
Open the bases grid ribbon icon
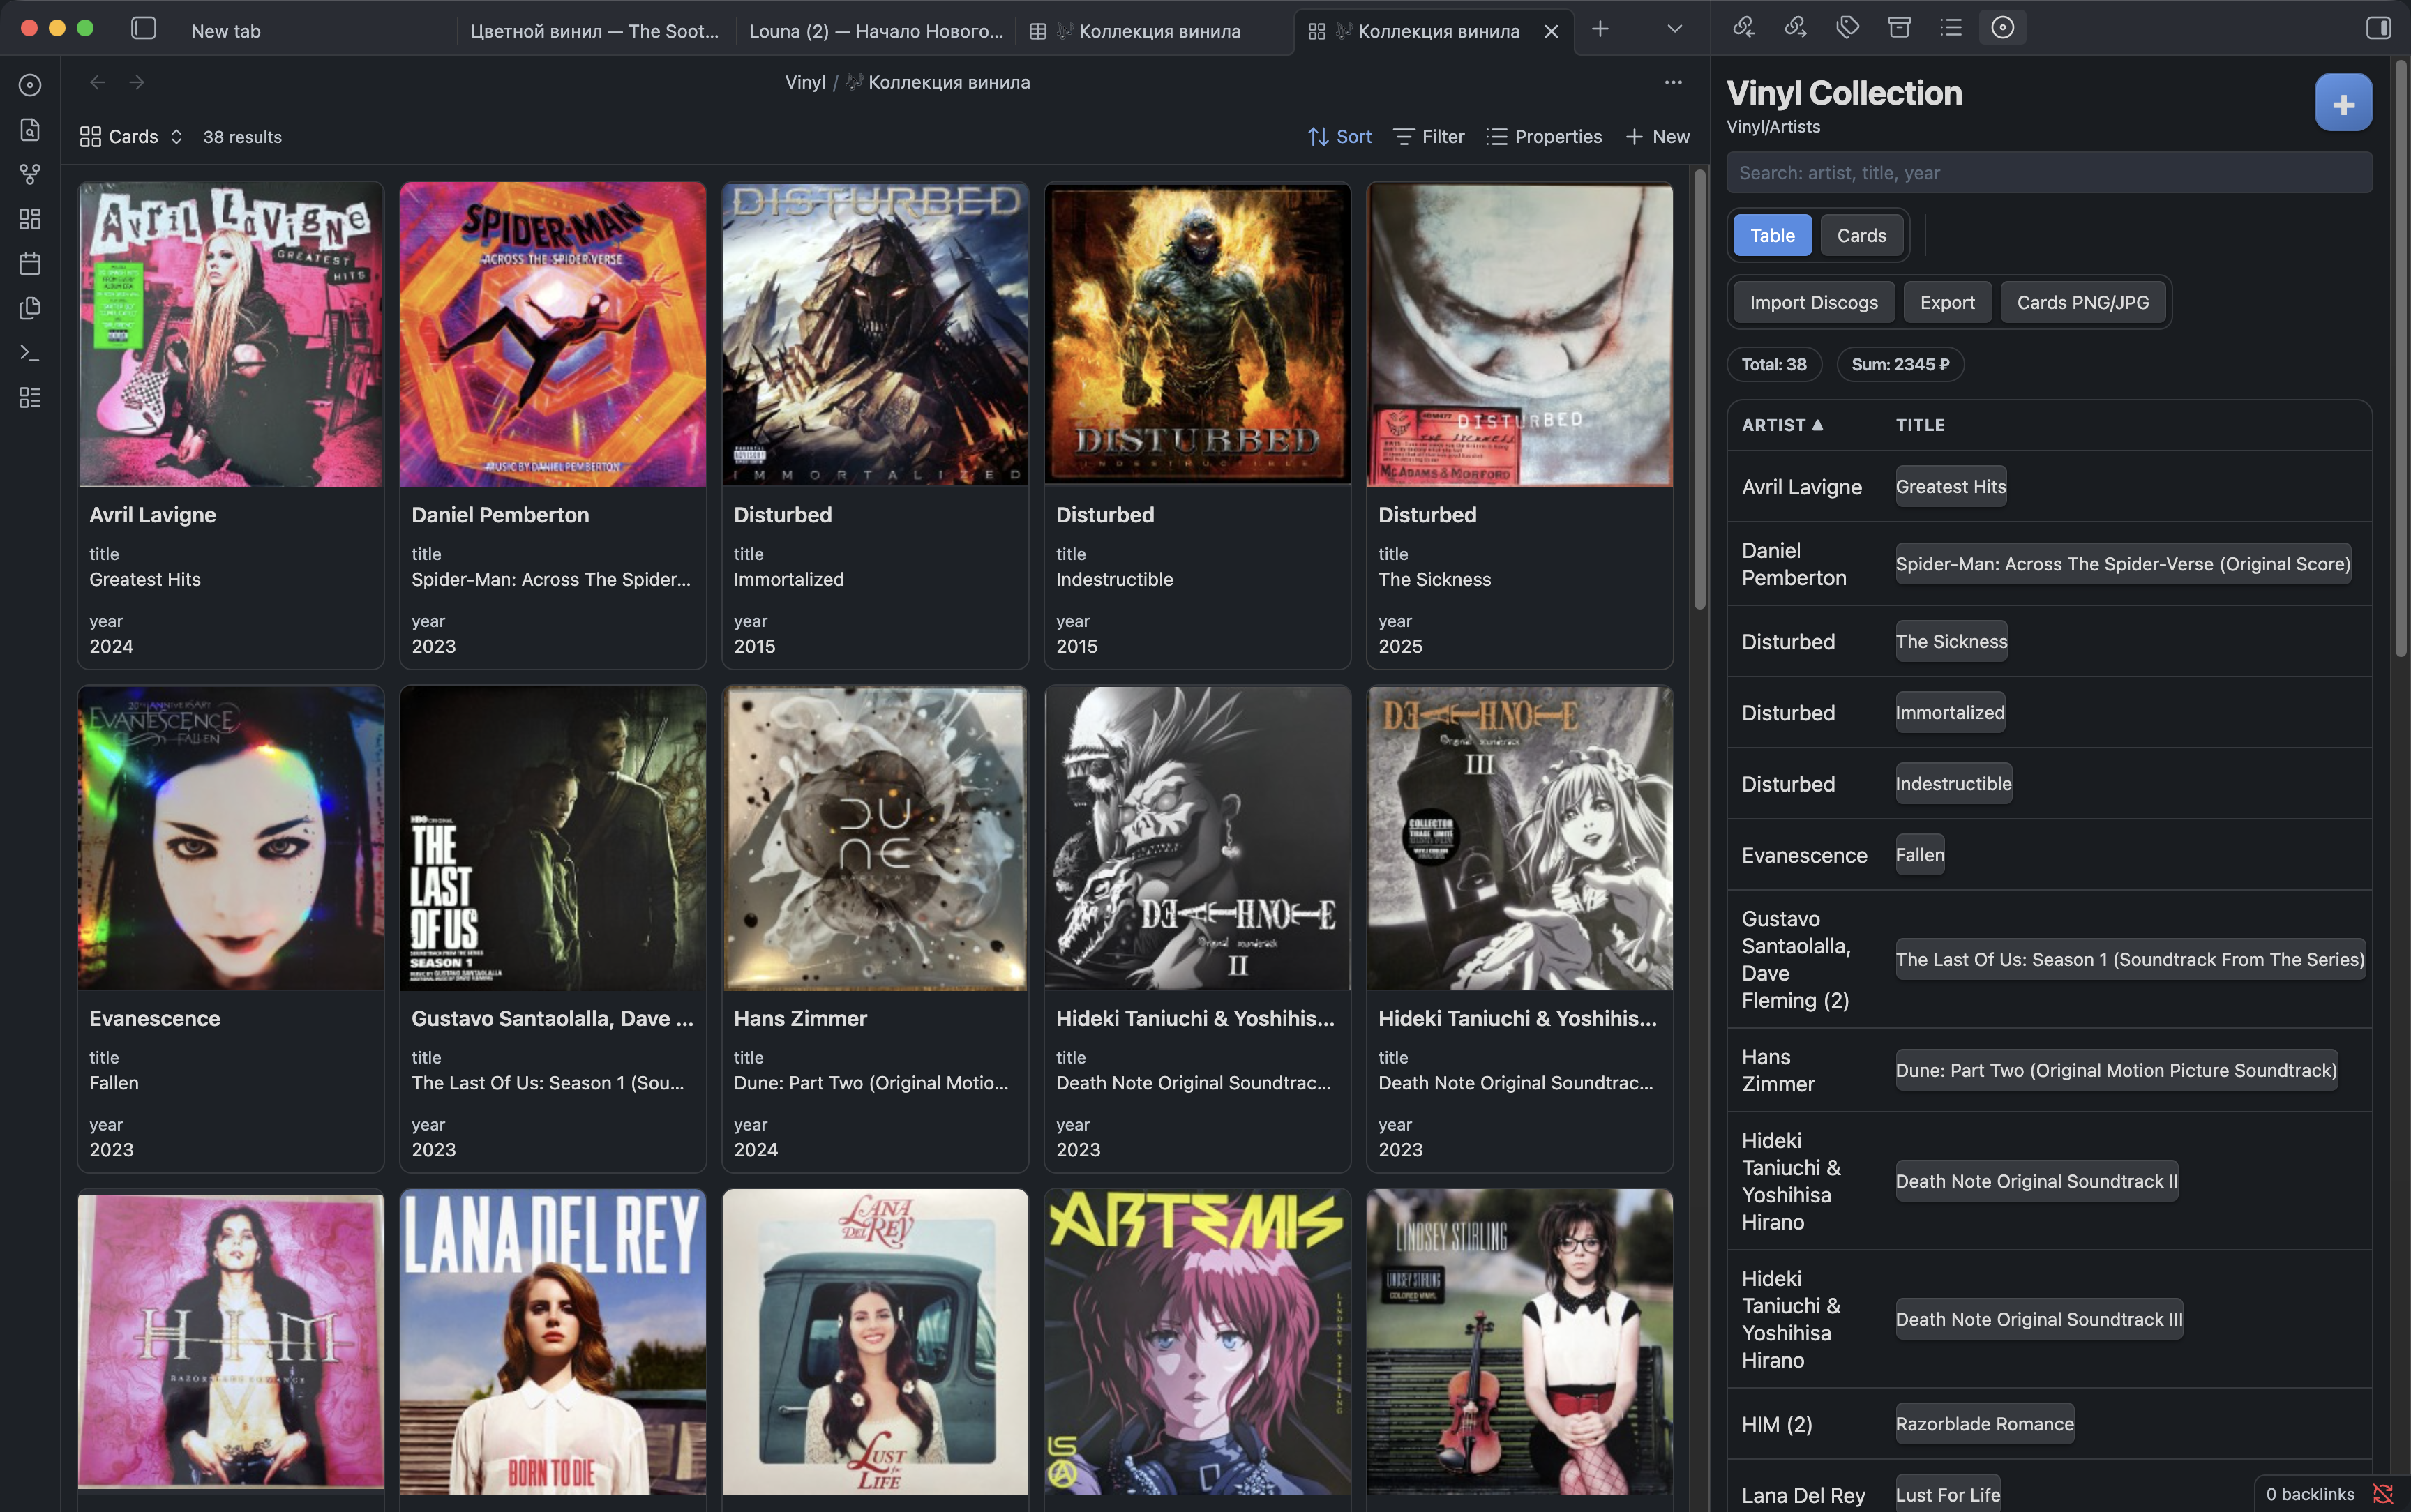(30, 219)
